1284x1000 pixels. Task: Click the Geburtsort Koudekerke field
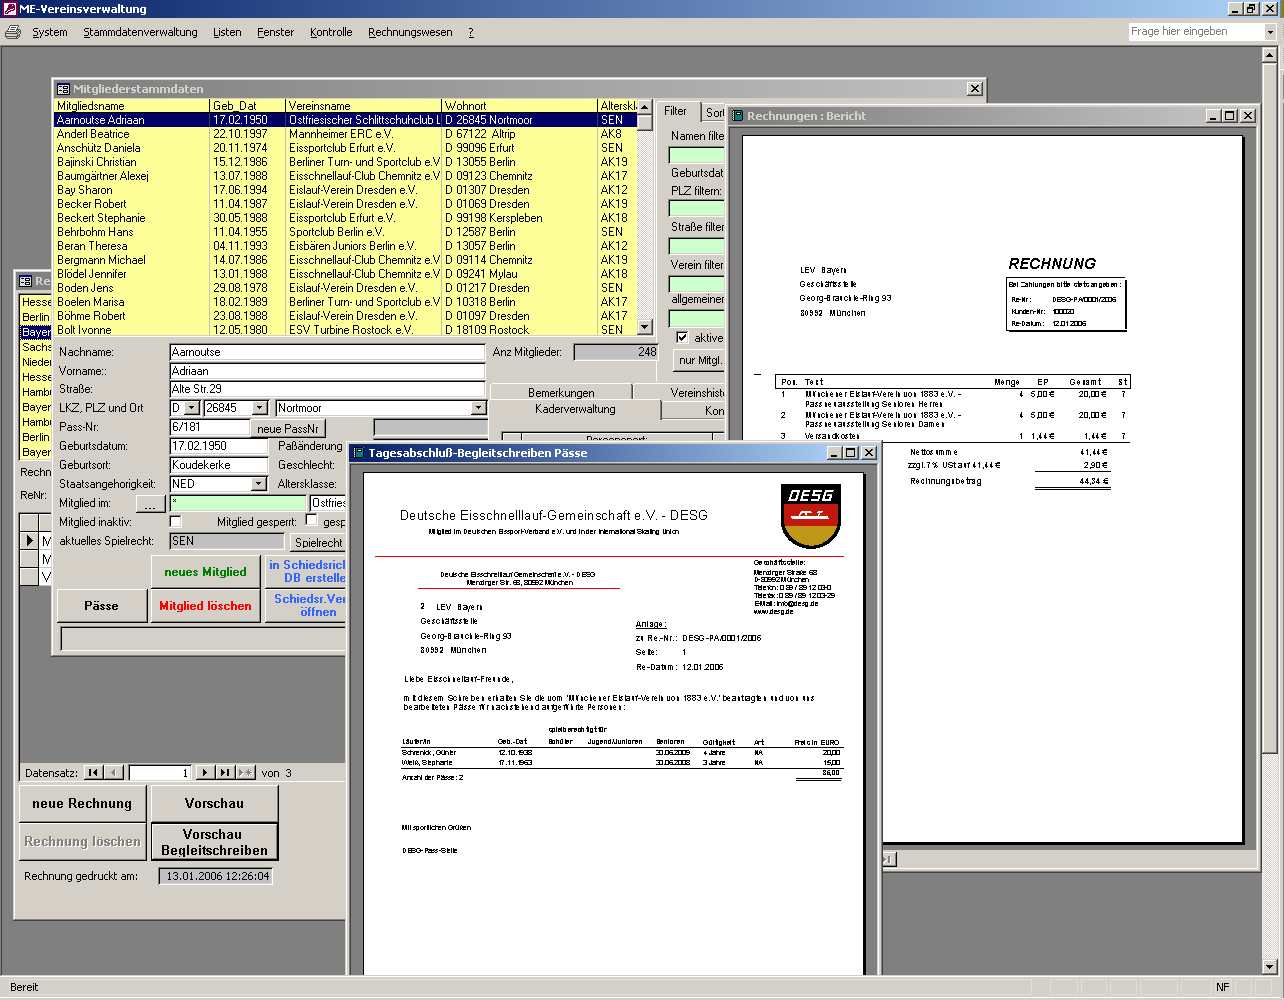[x=218, y=465]
